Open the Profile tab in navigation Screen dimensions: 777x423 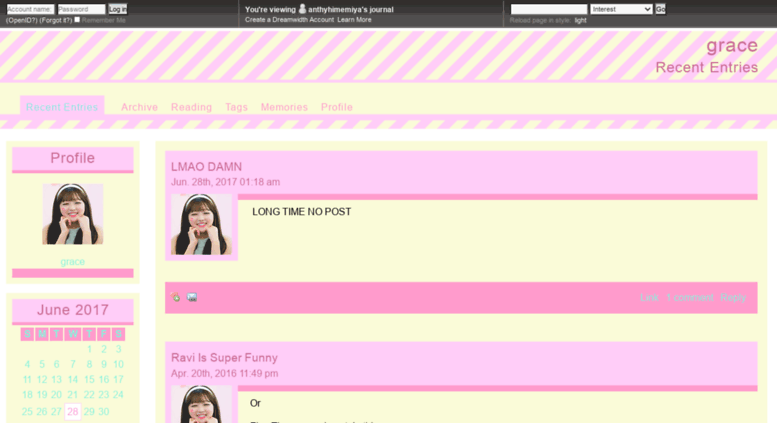[336, 107]
